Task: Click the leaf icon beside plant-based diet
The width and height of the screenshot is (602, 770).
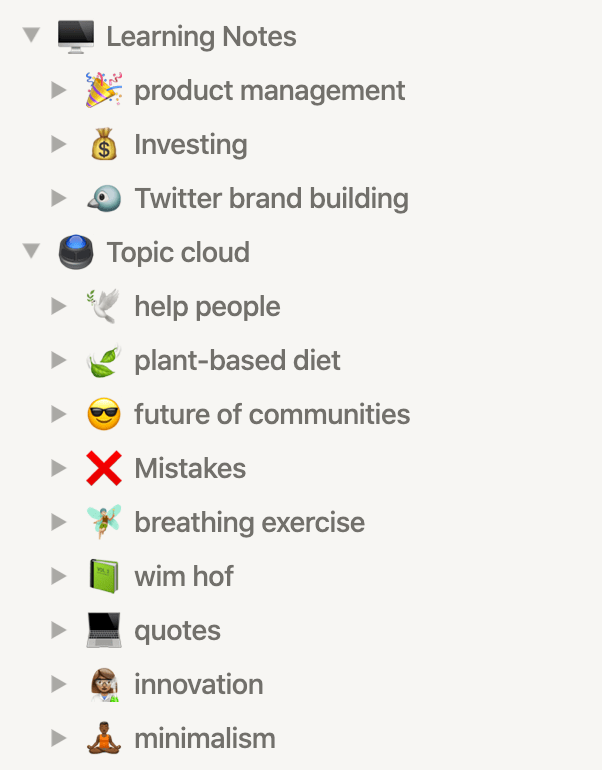Action: click(103, 361)
